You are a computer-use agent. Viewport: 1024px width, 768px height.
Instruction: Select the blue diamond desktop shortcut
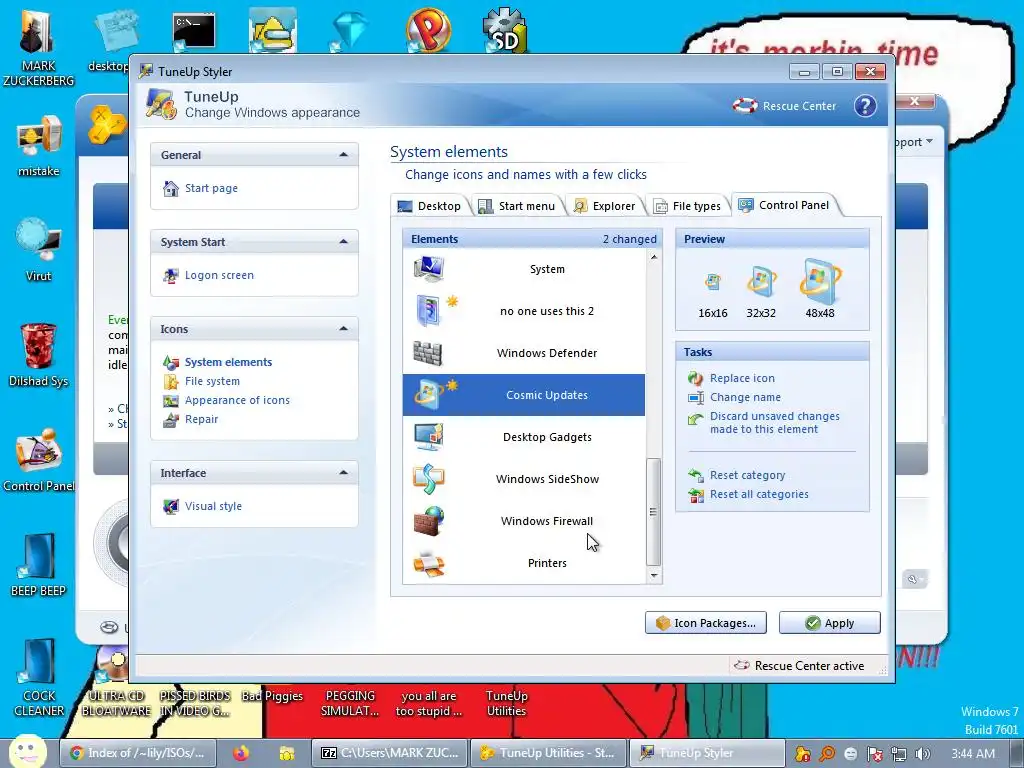click(x=349, y=31)
